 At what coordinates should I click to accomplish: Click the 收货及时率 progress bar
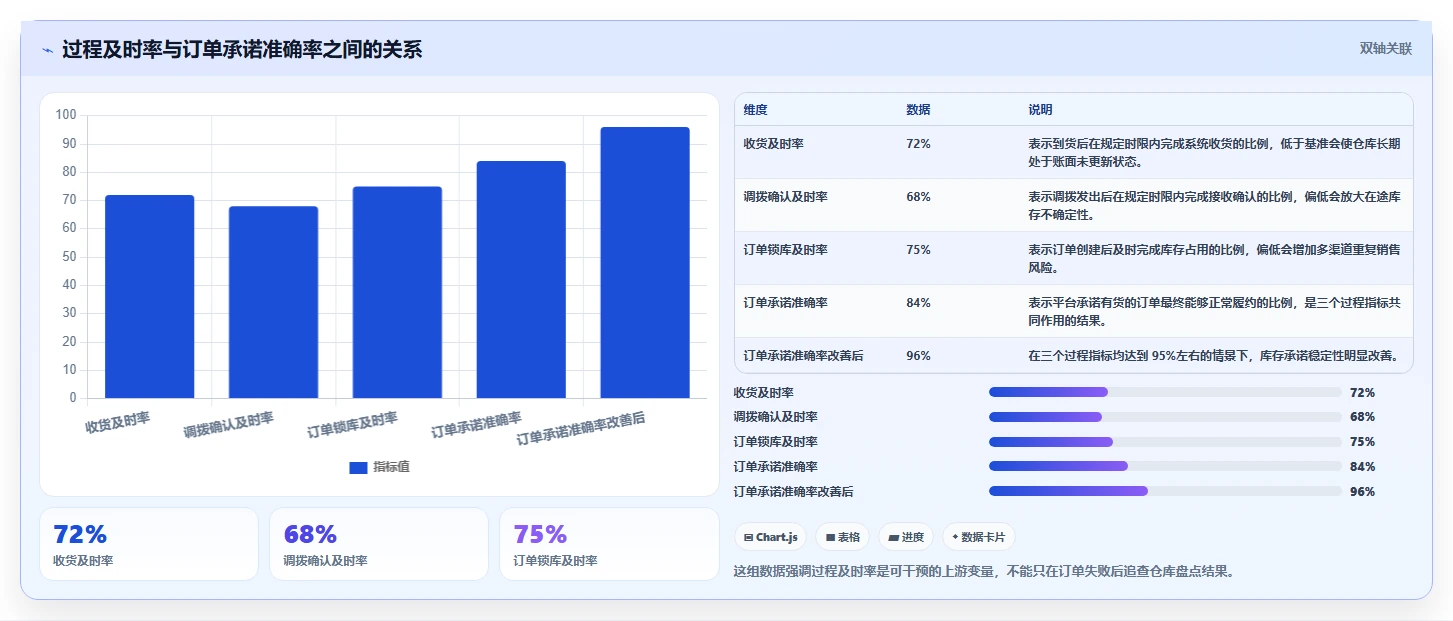click(x=1165, y=392)
